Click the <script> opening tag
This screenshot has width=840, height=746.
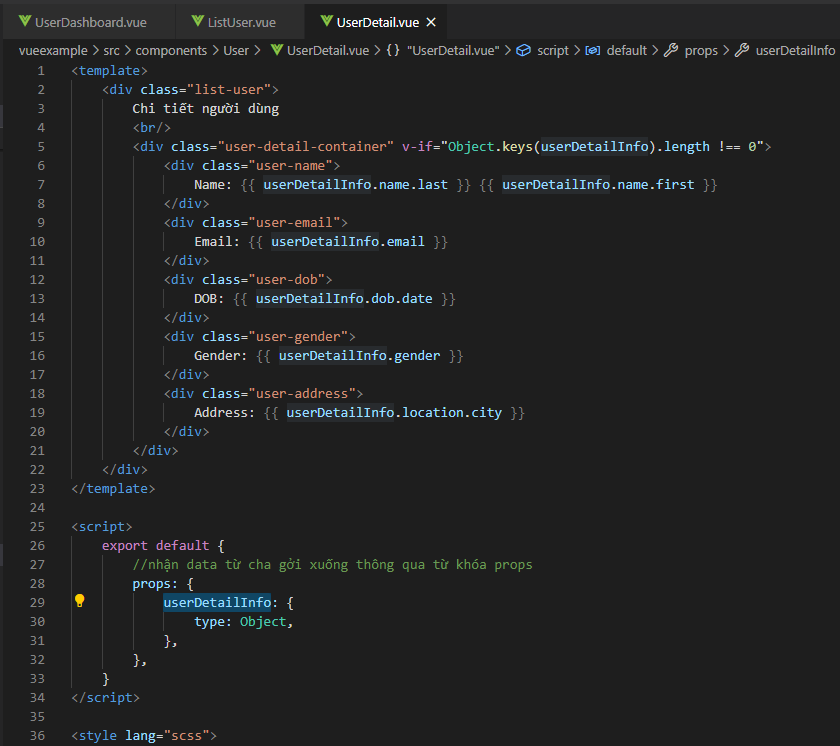coord(102,527)
